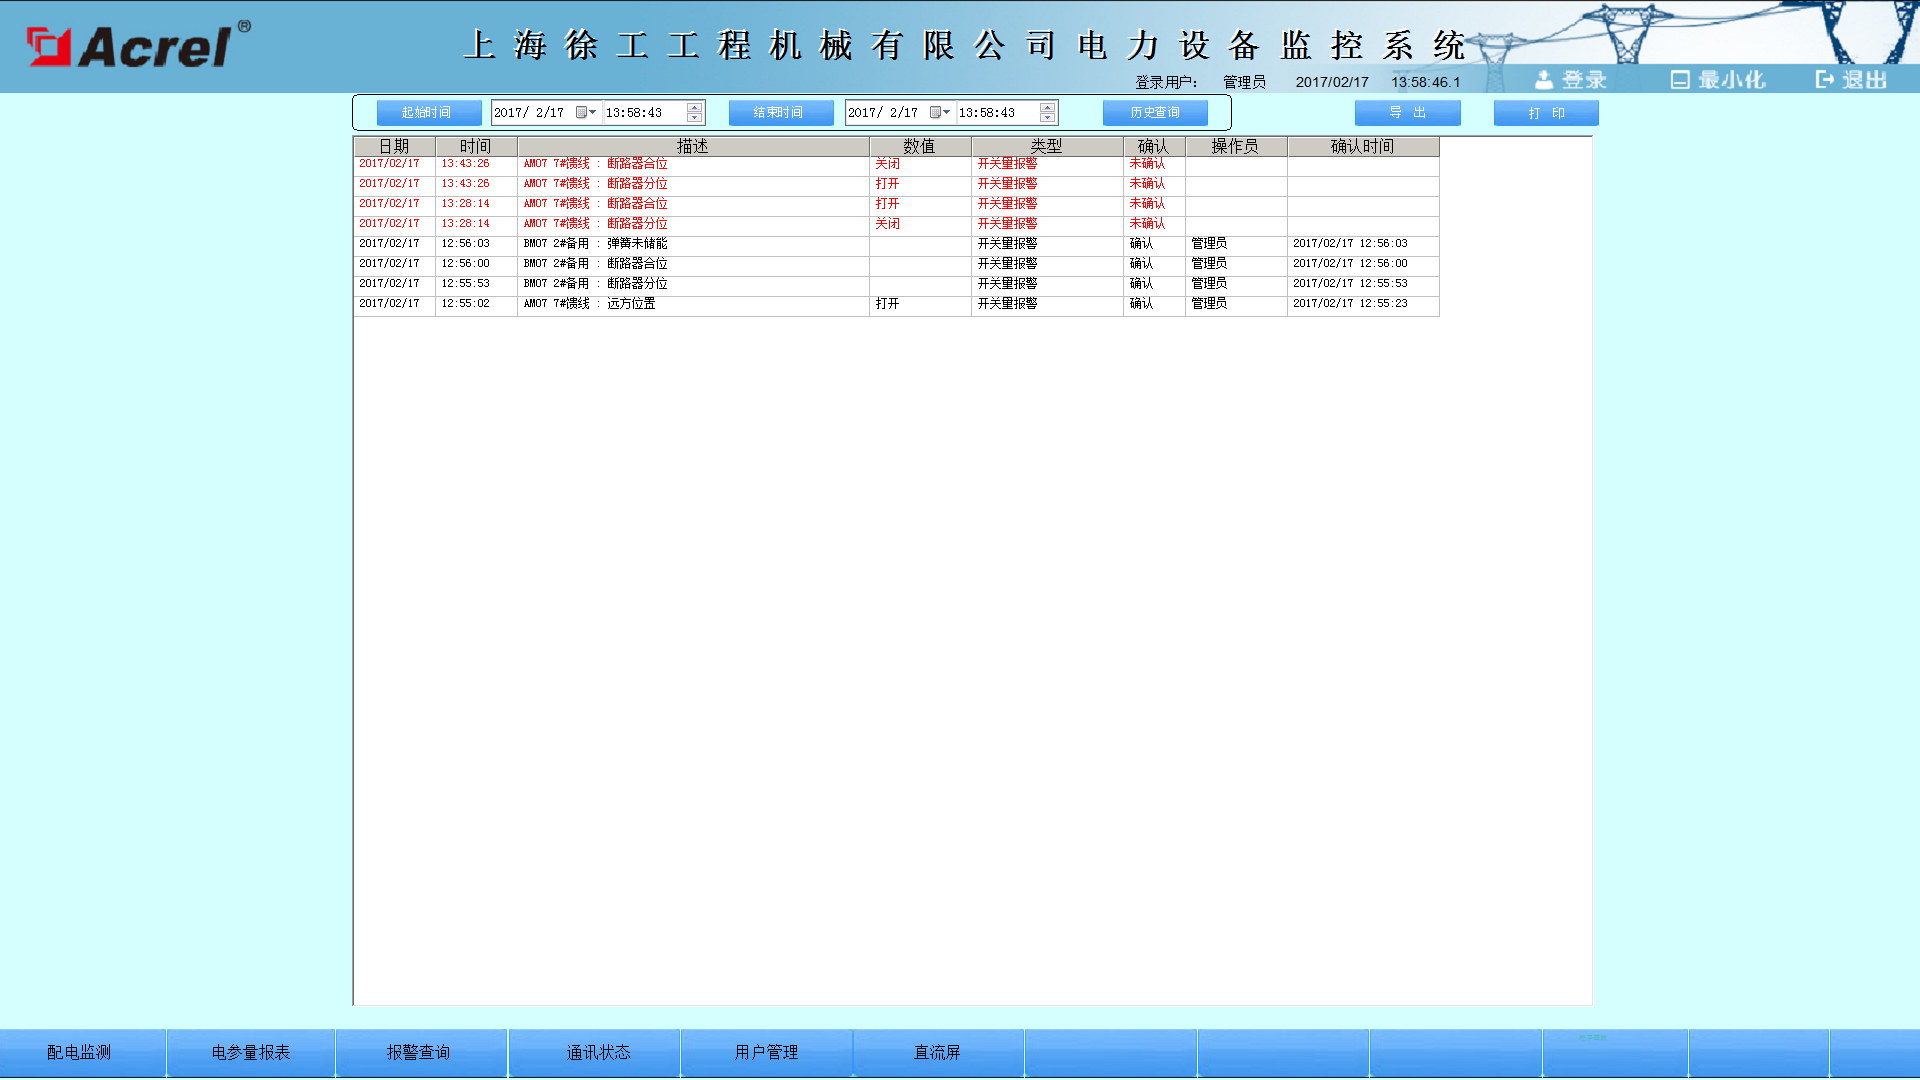Image resolution: width=1920 pixels, height=1080 pixels.
Task: Sort by 确认时间 column header
Action: 1362,147
